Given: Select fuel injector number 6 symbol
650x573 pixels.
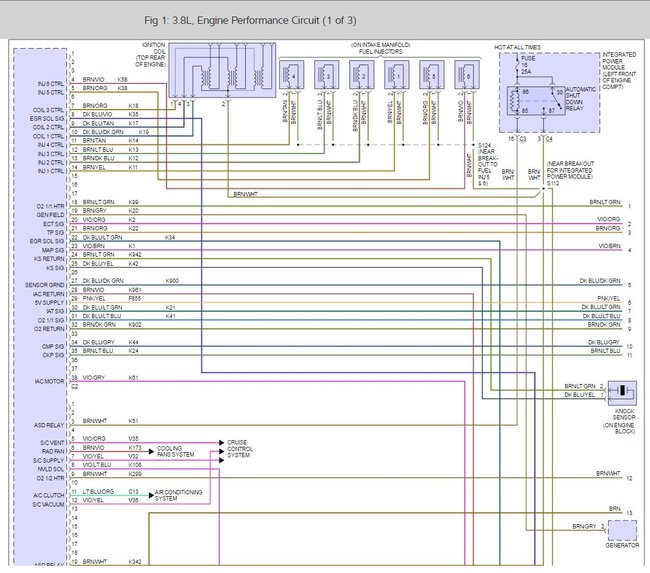Looking at the screenshot, I should tap(468, 74).
